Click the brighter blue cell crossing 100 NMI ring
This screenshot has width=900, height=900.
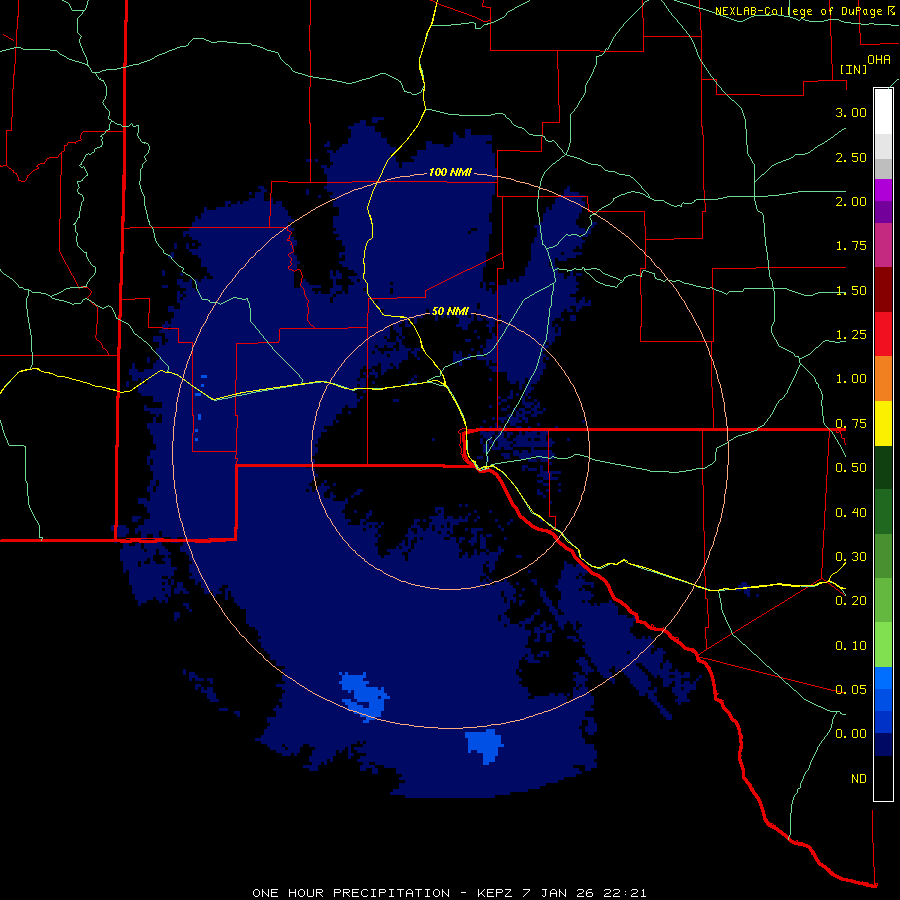pyautogui.click(x=364, y=696)
